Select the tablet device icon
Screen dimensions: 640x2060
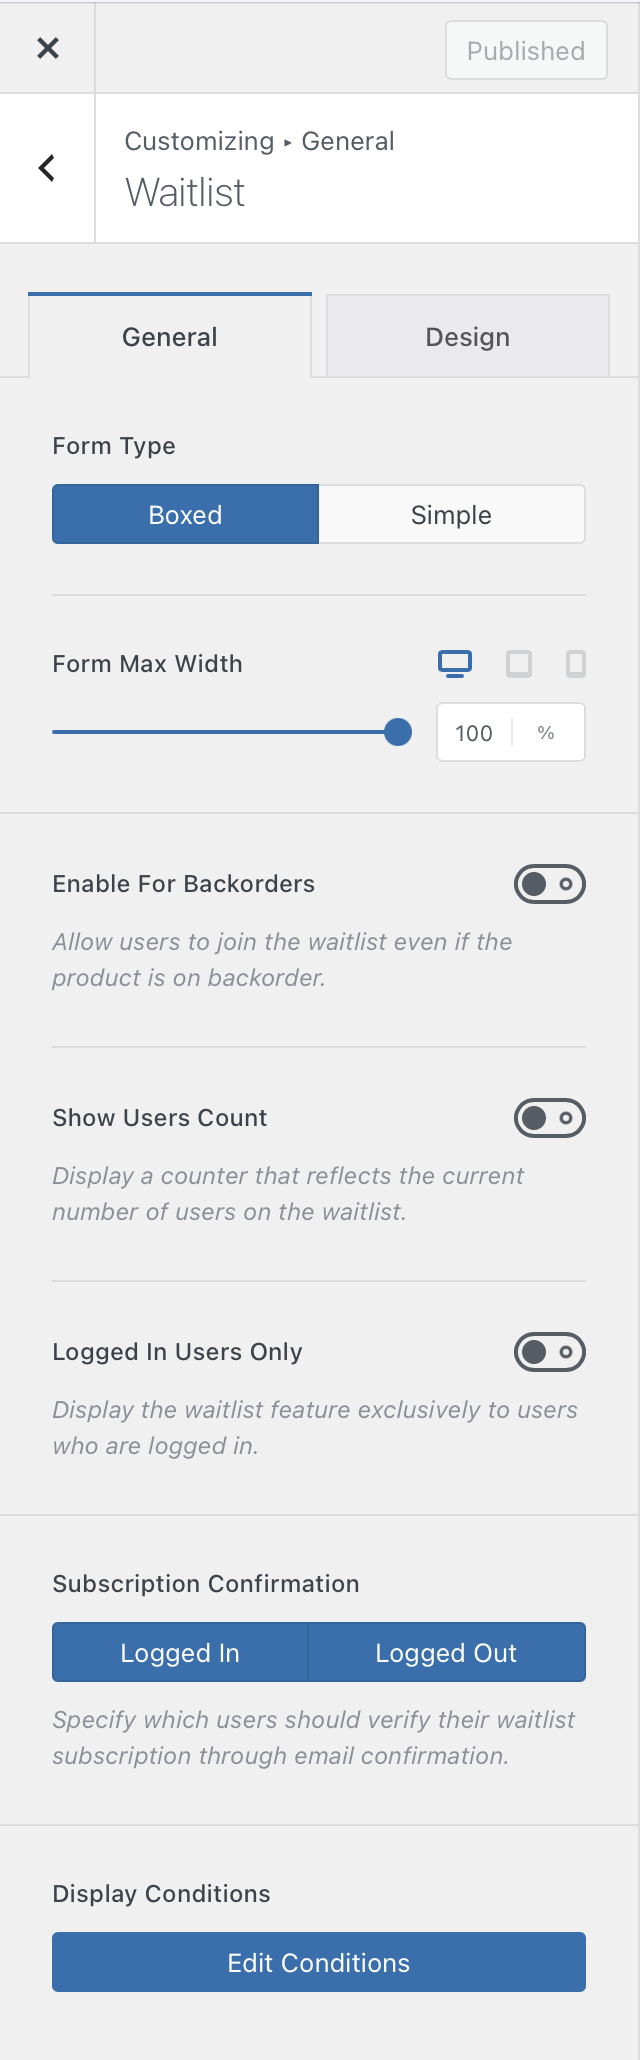(519, 664)
